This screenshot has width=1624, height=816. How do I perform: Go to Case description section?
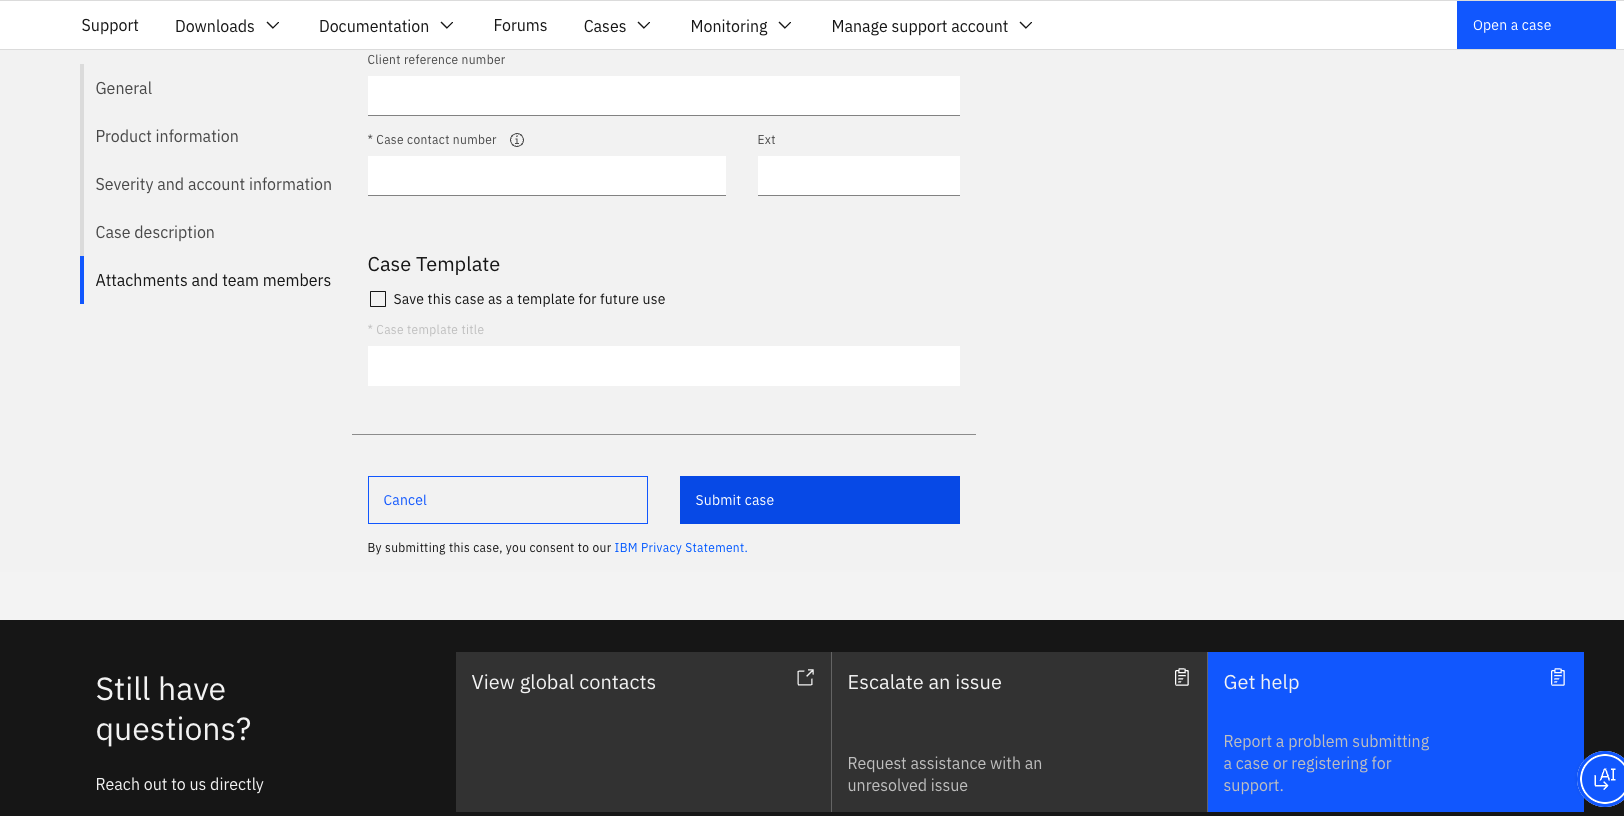[x=155, y=232]
